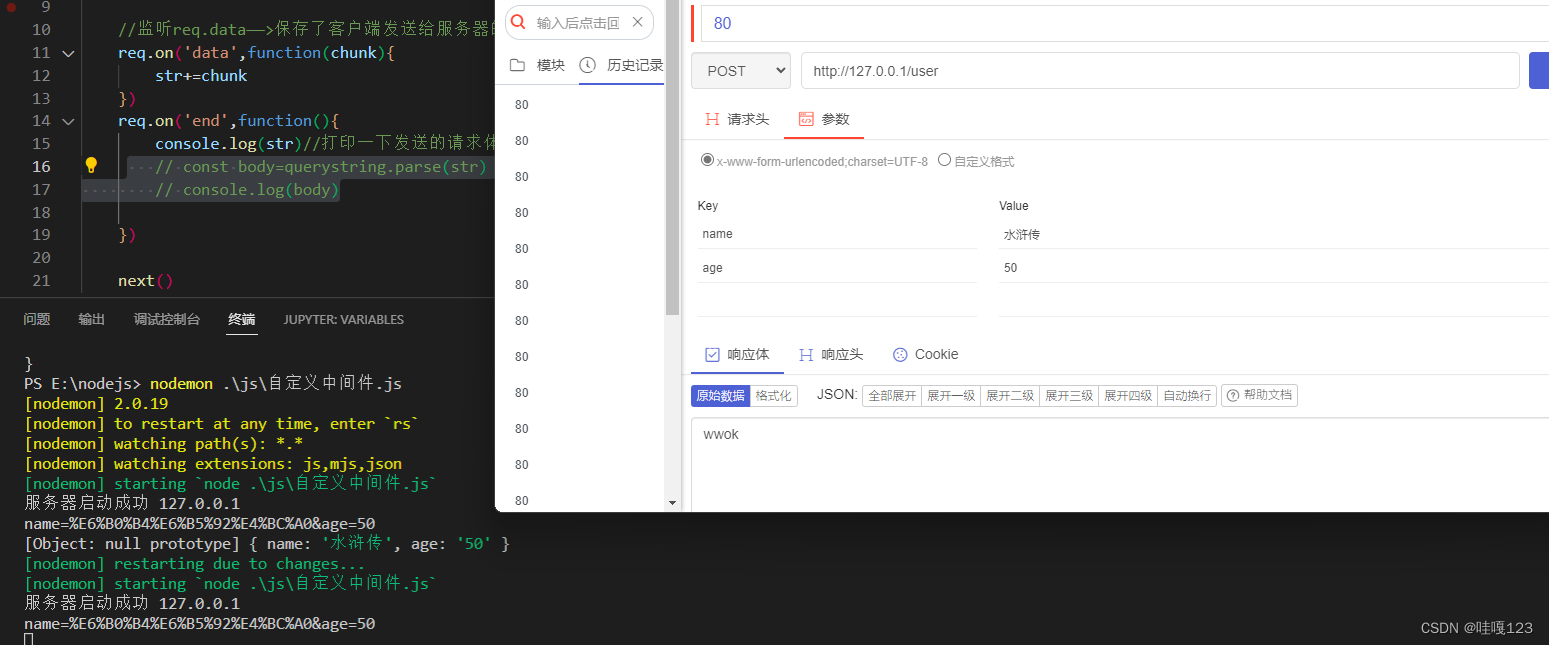Click the lightbulb quick-fix icon on line 16
1549x645 pixels.
click(x=91, y=164)
